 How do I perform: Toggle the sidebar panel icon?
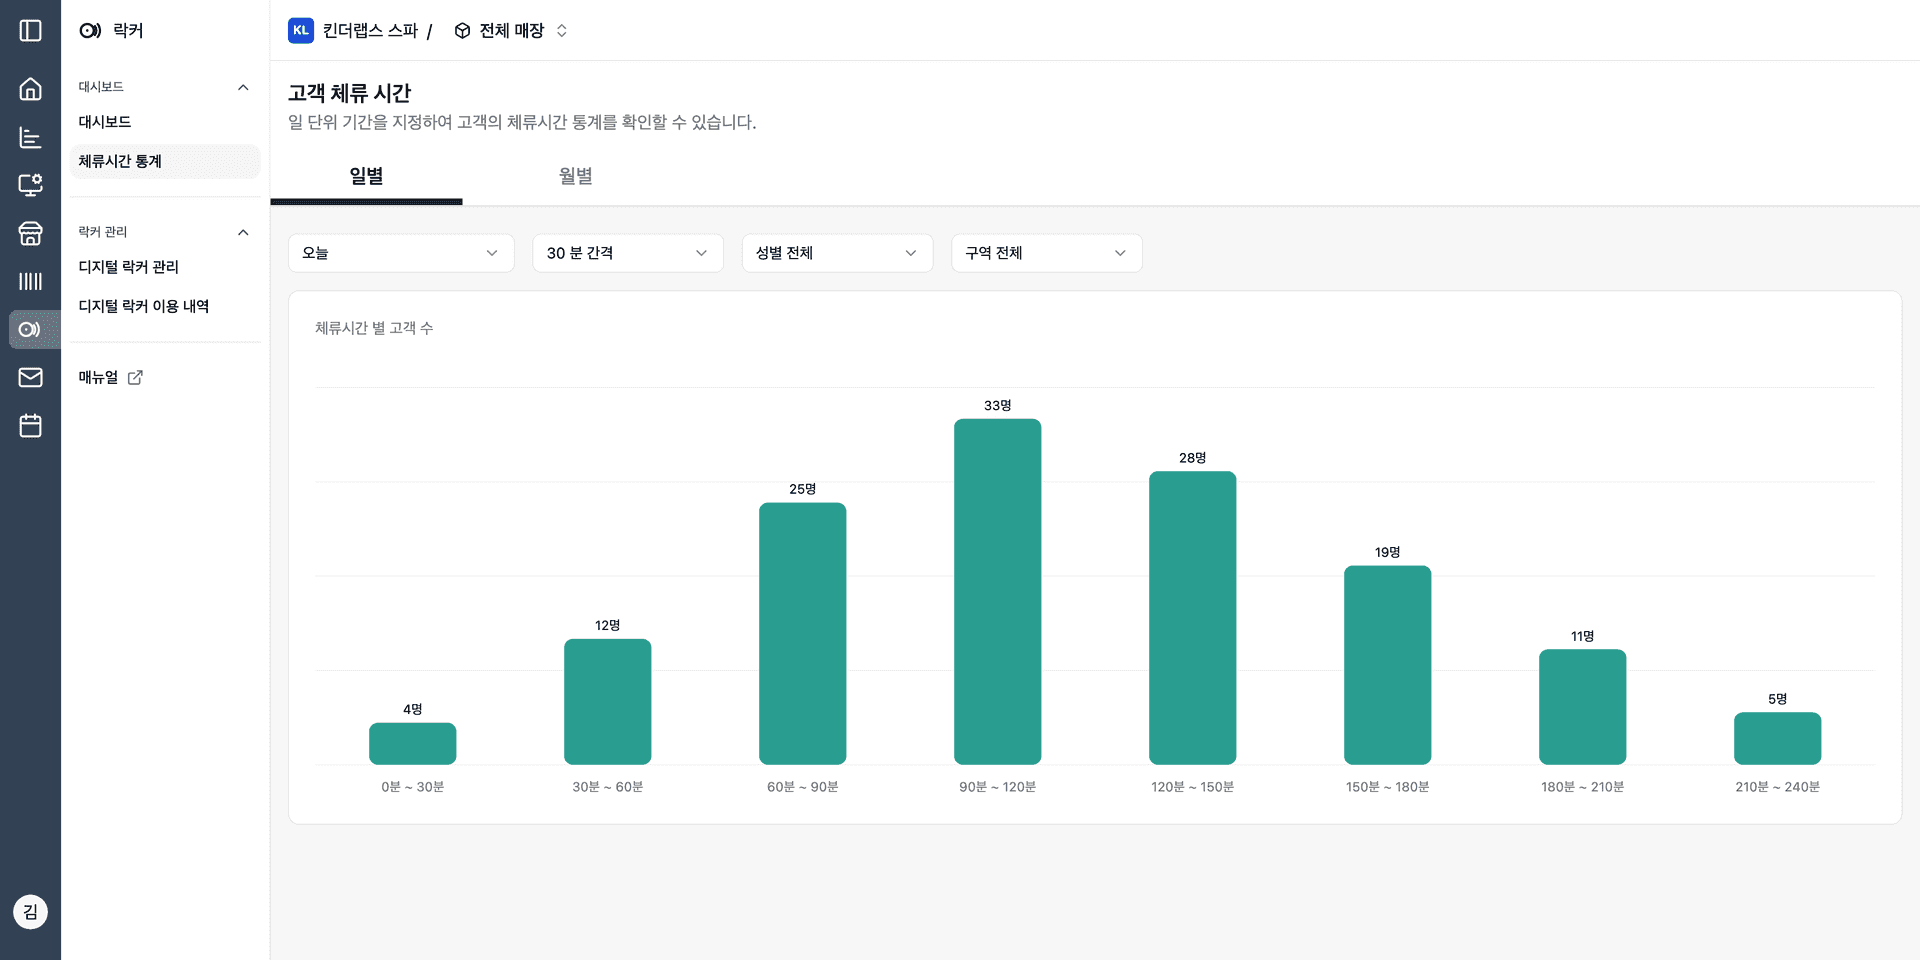[30, 31]
